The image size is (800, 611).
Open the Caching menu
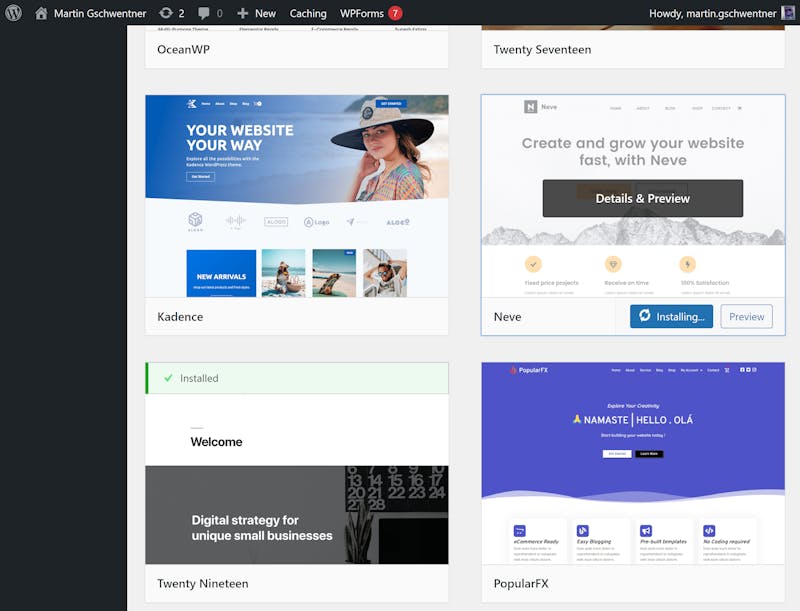308,13
